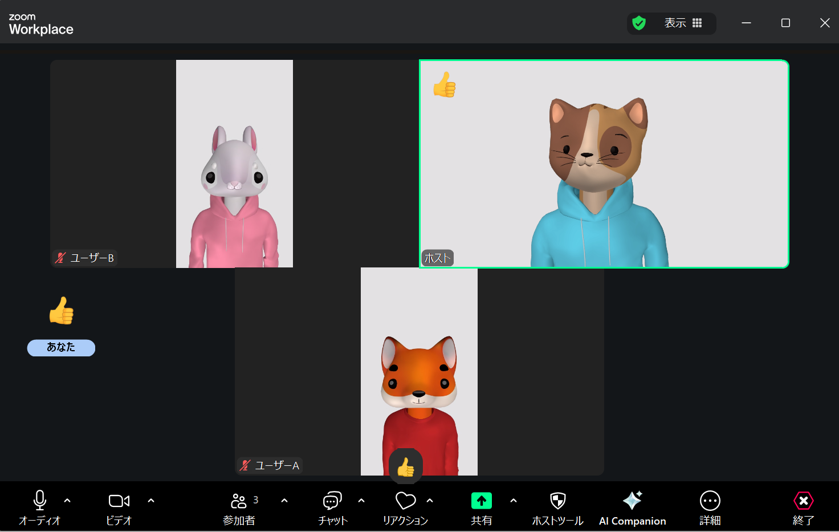
Task: Close the Zoom meeting window
Action: point(825,23)
